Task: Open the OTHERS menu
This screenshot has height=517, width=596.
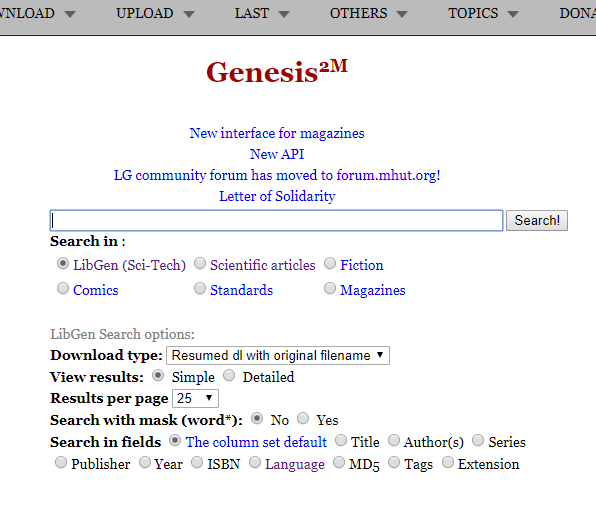Action: coord(368,14)
